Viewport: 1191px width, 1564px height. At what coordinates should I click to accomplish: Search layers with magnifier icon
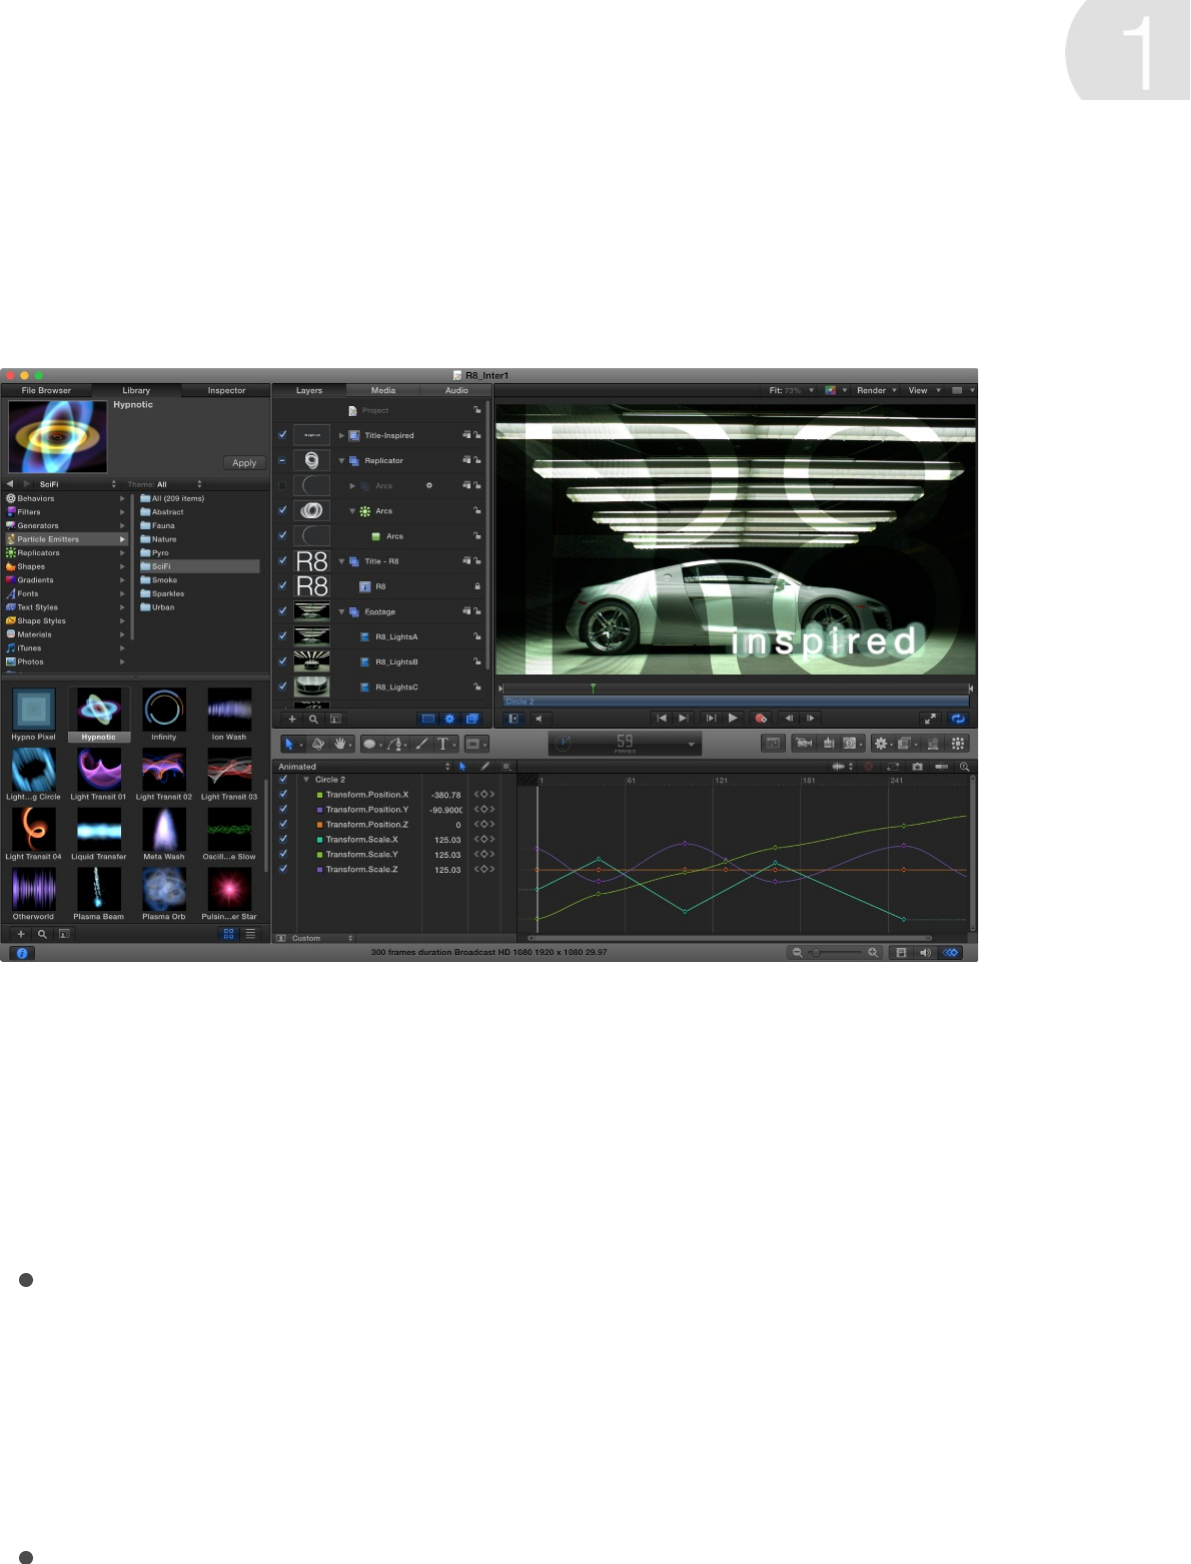[x=313, y=719]
